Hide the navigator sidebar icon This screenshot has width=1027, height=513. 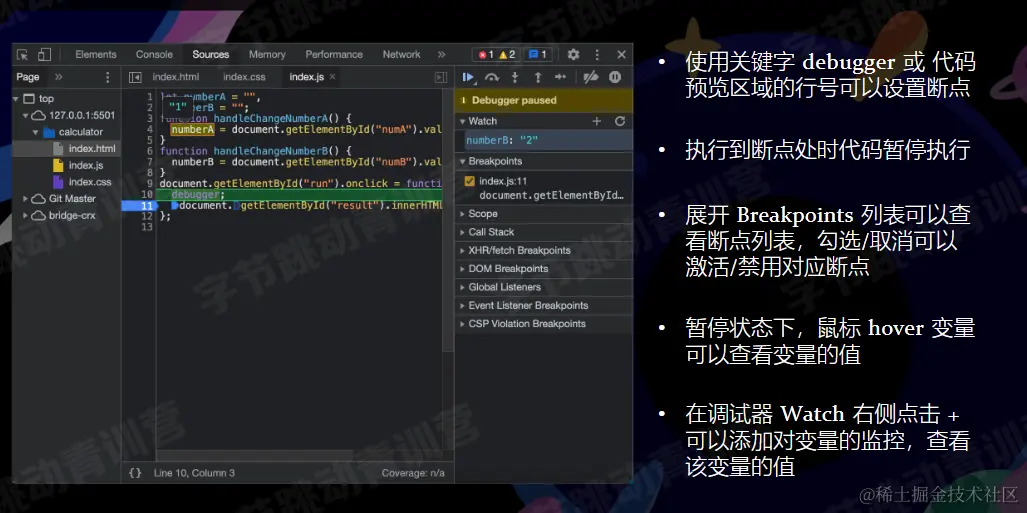(135, 77)
